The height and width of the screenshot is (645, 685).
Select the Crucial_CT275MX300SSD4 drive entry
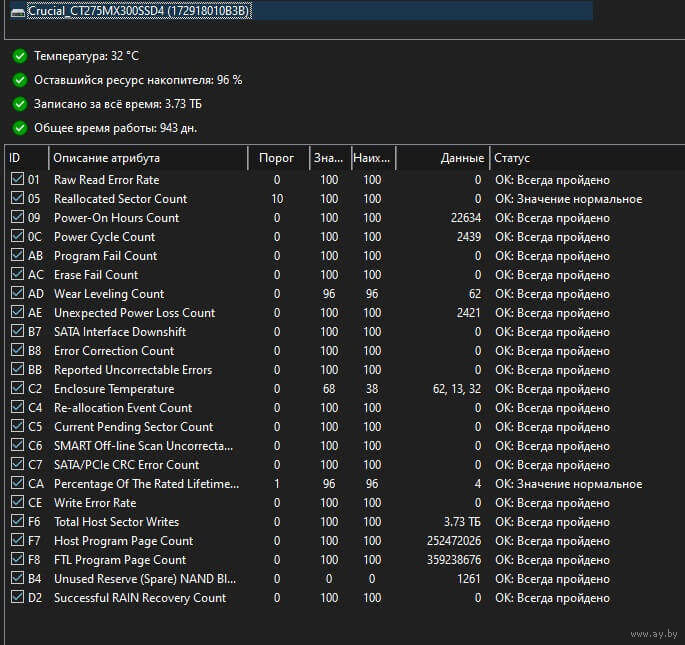[x=139, y=11]
